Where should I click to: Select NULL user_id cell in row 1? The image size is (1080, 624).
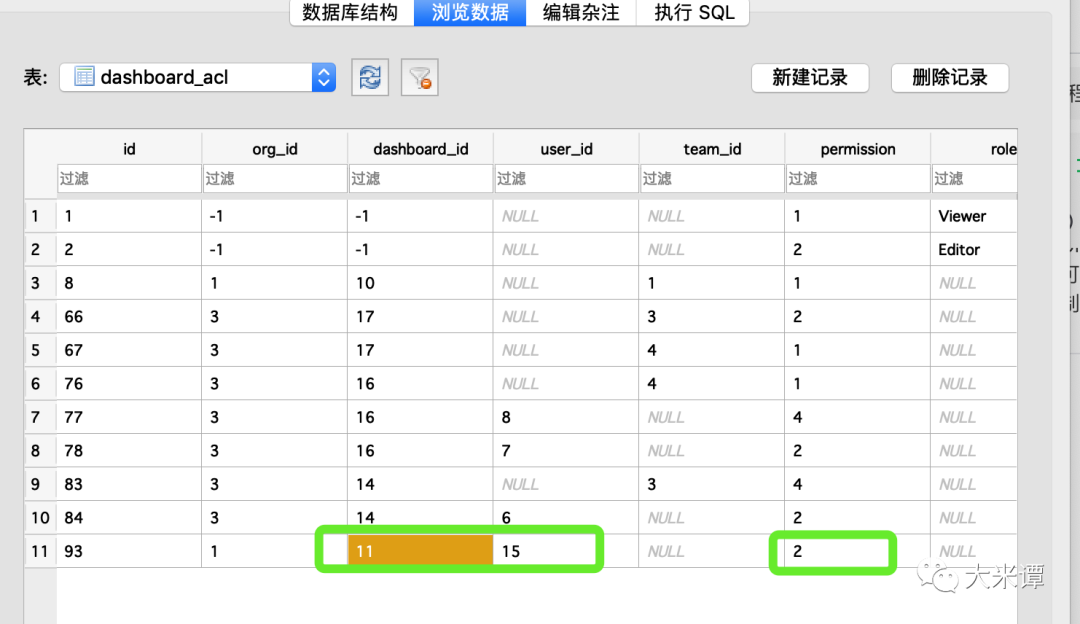point(566,216)
